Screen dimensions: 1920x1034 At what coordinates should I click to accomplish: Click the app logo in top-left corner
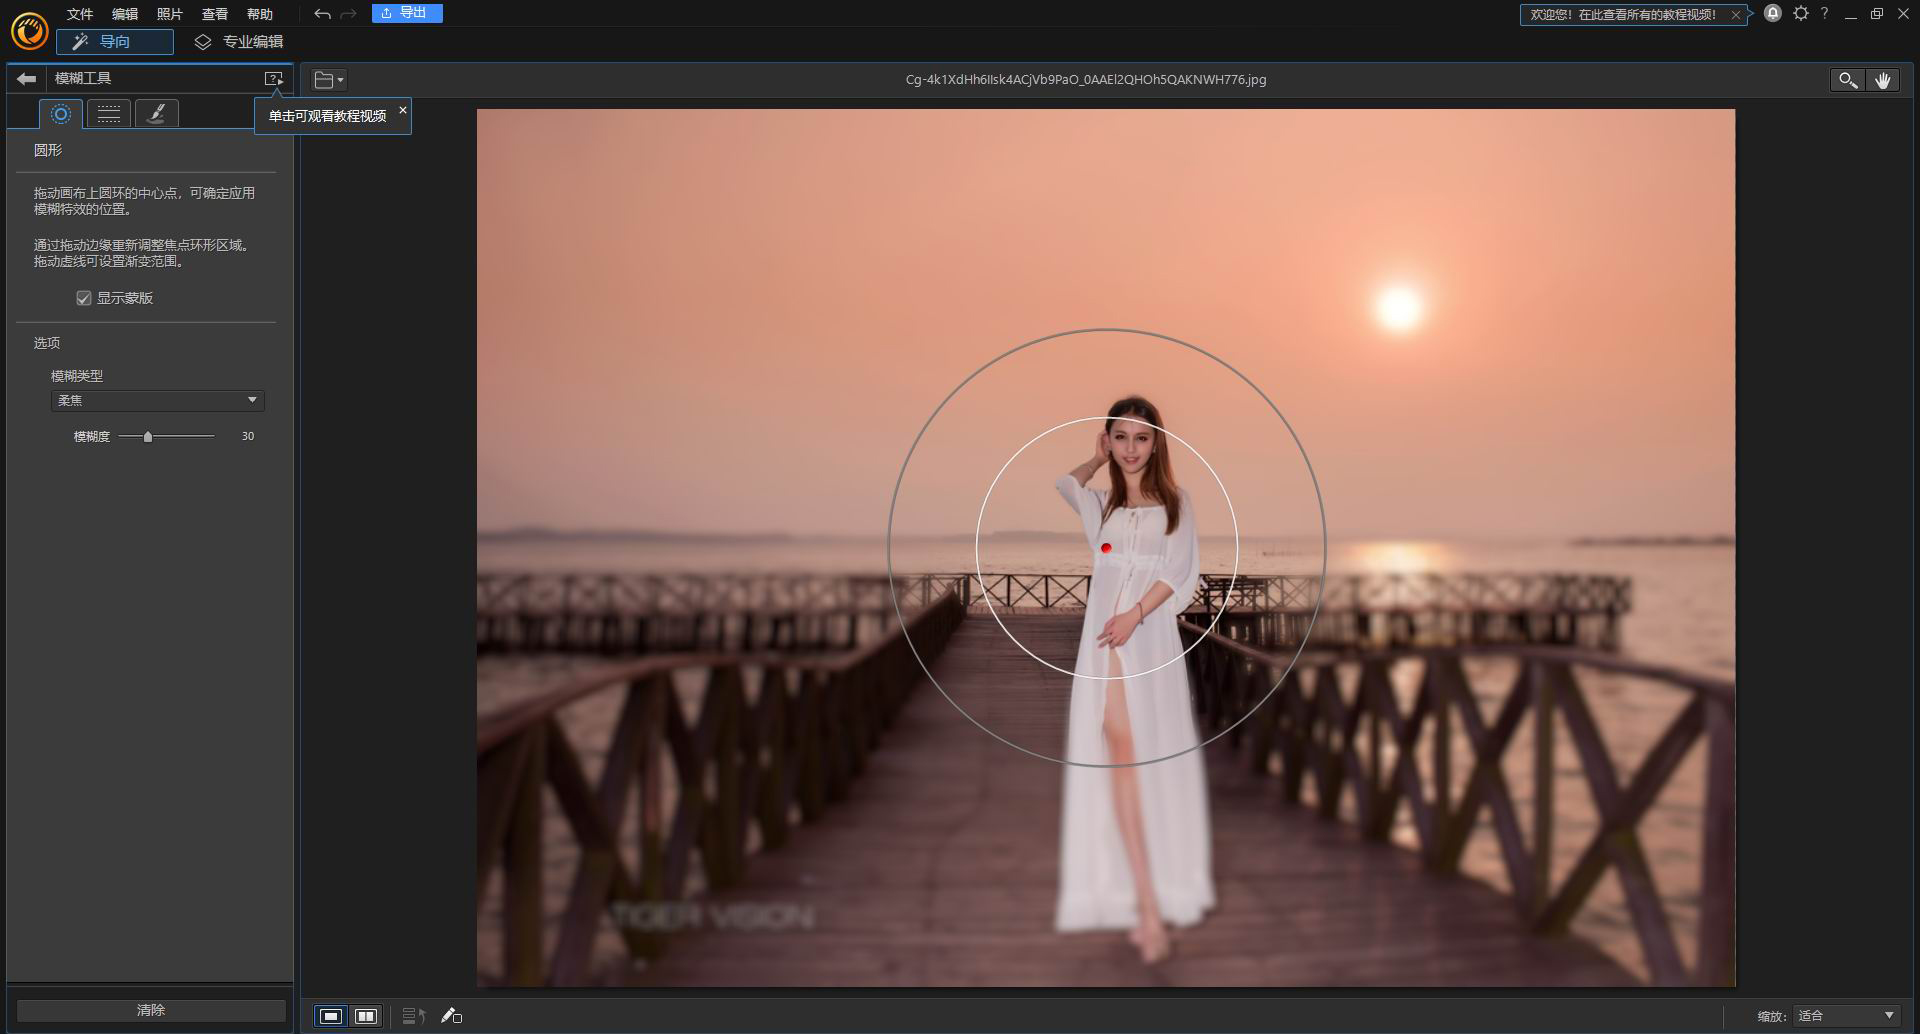pos(29,31)
